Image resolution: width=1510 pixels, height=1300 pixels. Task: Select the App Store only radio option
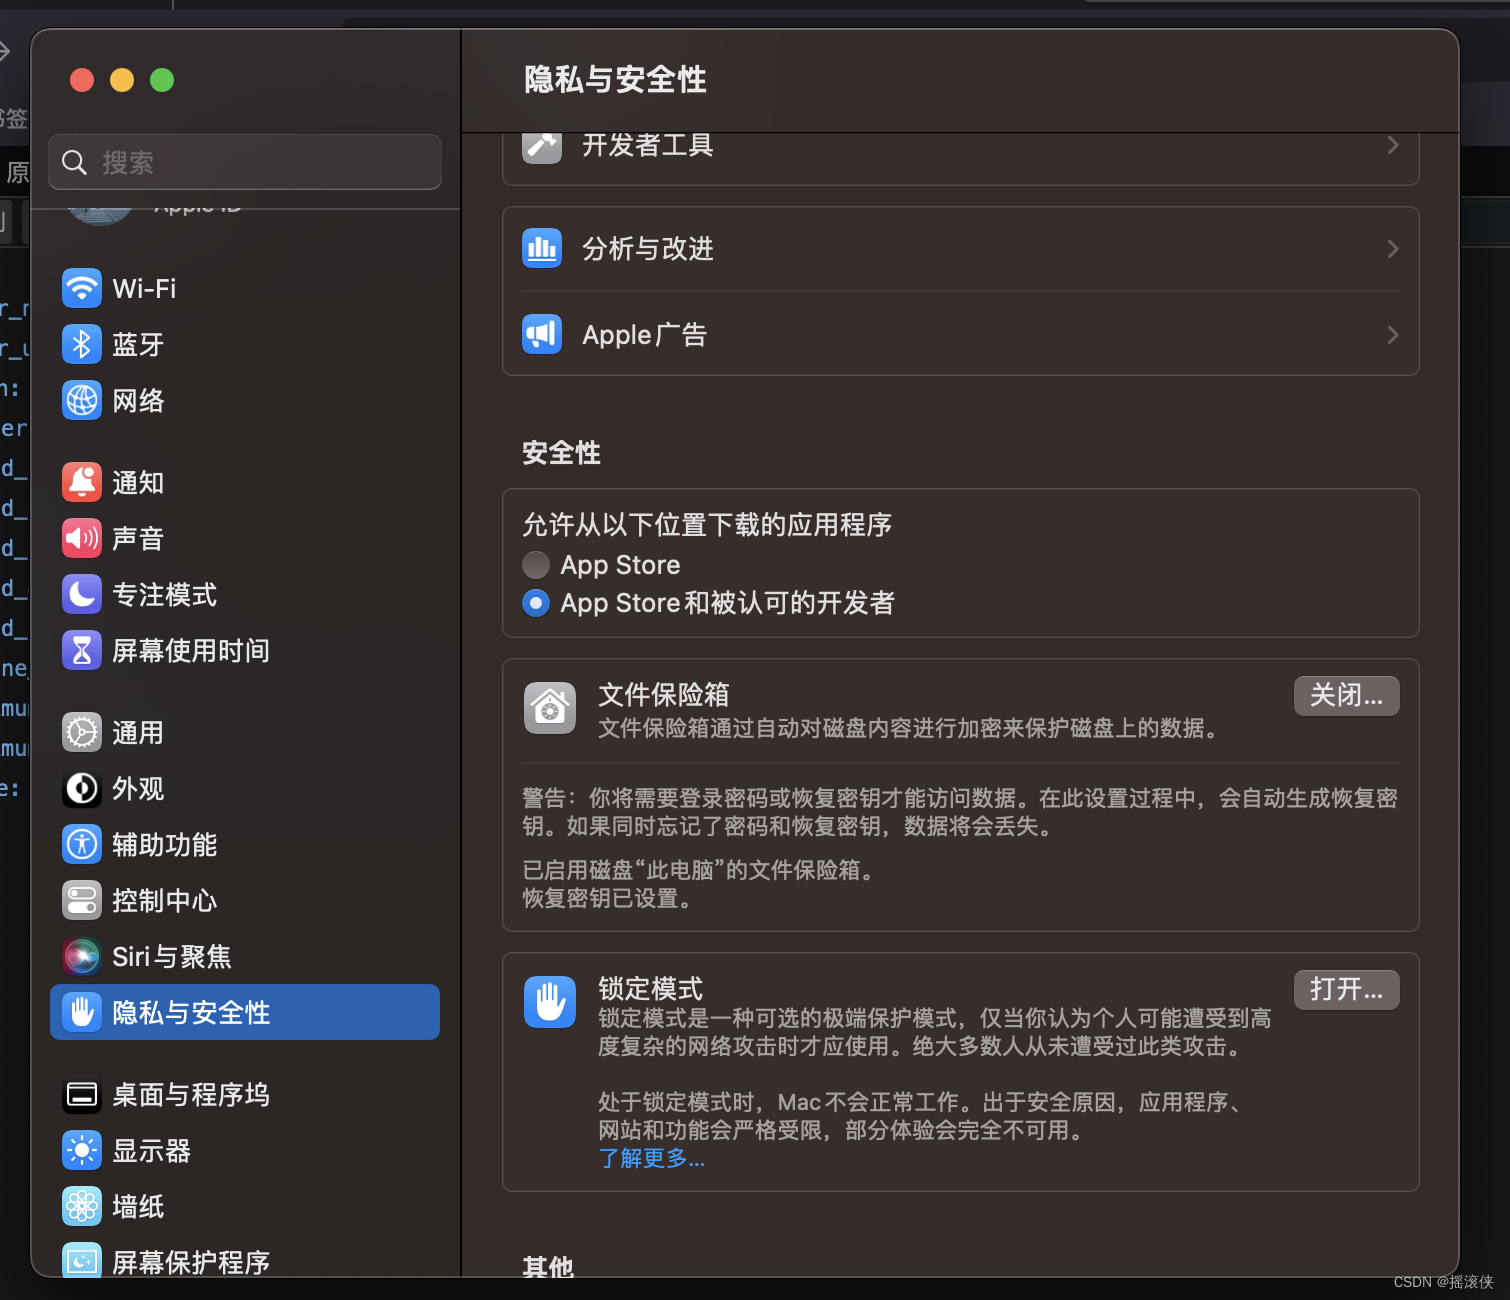point(536,565)
